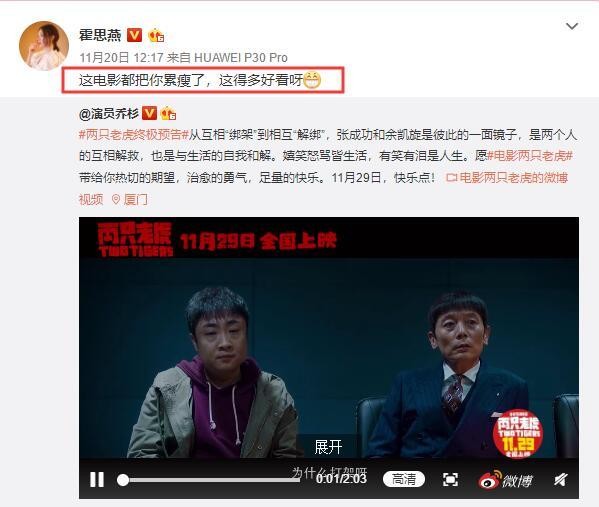
Task: Click the Weibo logo in player
Action: 505,480
